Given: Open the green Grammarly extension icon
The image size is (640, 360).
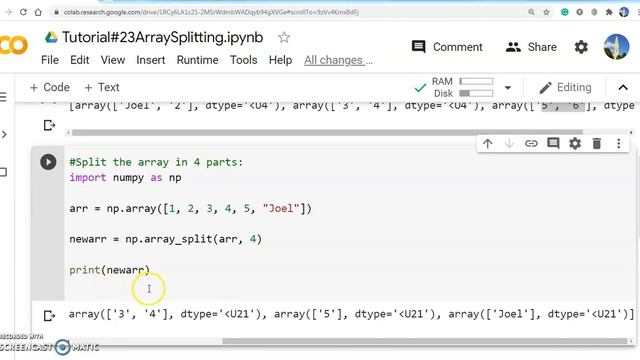Looking at the screenshot, I should pyautogui.click(x=564, y=12).
